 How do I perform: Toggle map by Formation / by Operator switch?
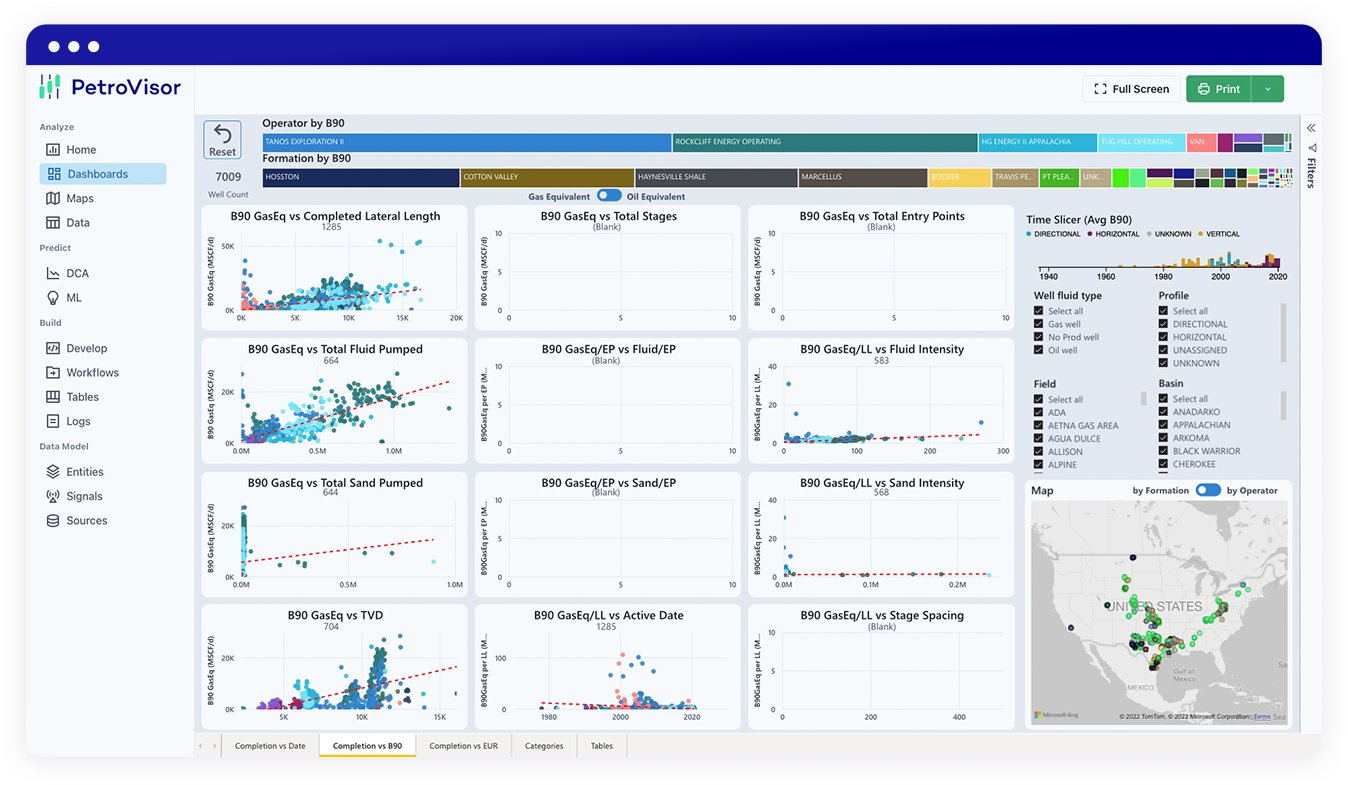click(1208, 490)
